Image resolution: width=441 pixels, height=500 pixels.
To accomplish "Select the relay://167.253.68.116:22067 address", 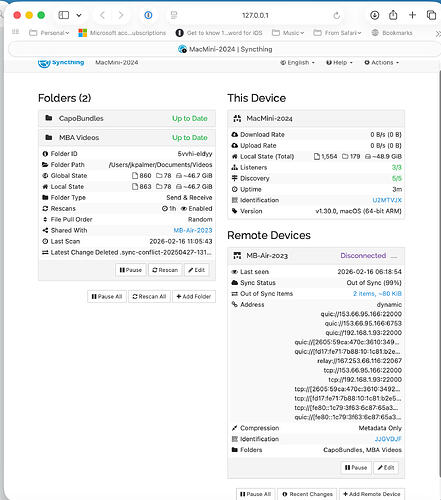I will 359,361.
